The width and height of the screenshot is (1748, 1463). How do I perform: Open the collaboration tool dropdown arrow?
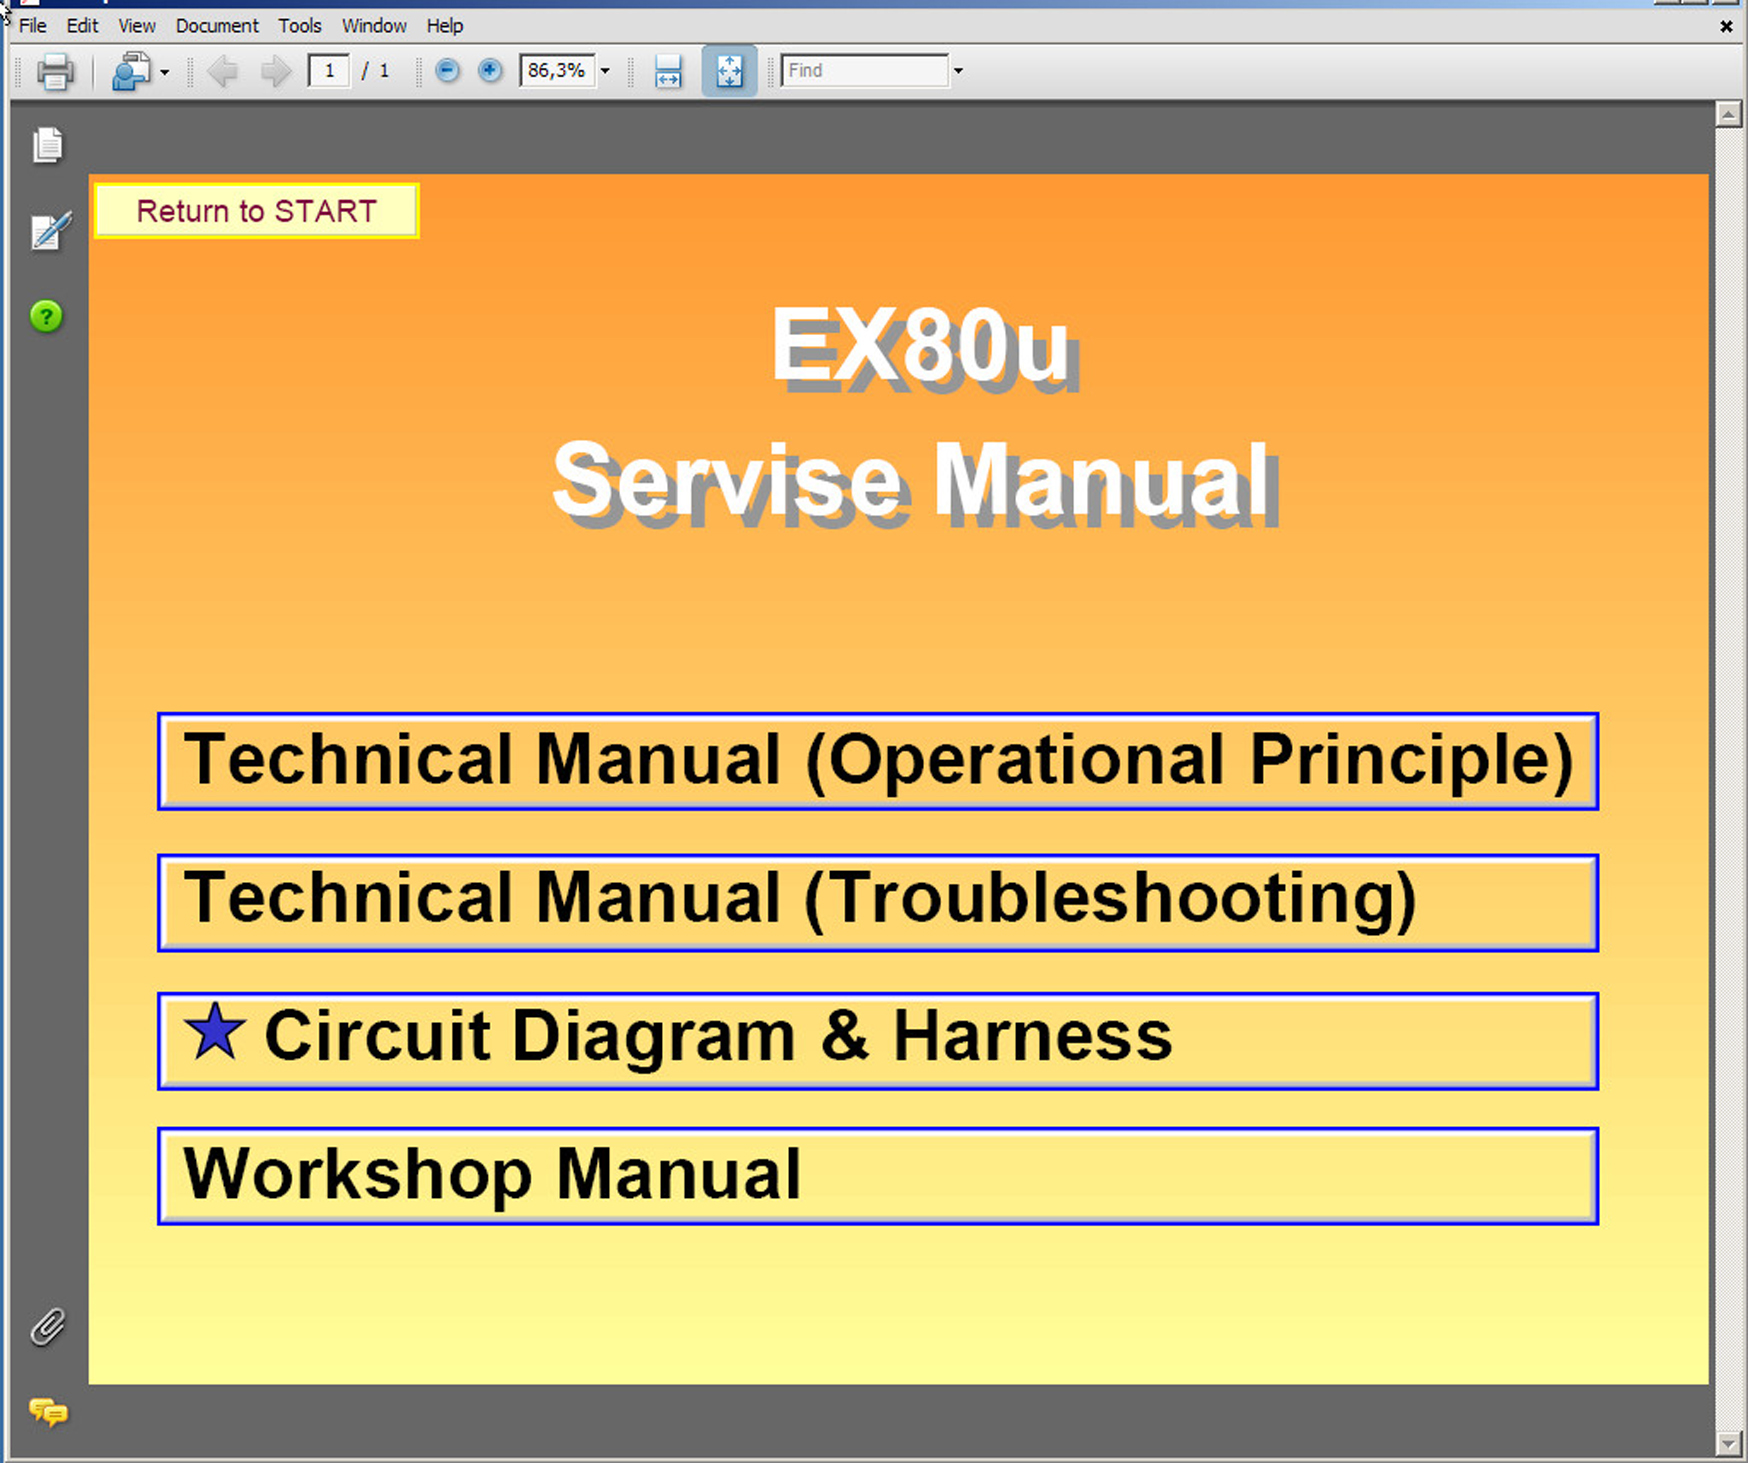click(165, 72)
